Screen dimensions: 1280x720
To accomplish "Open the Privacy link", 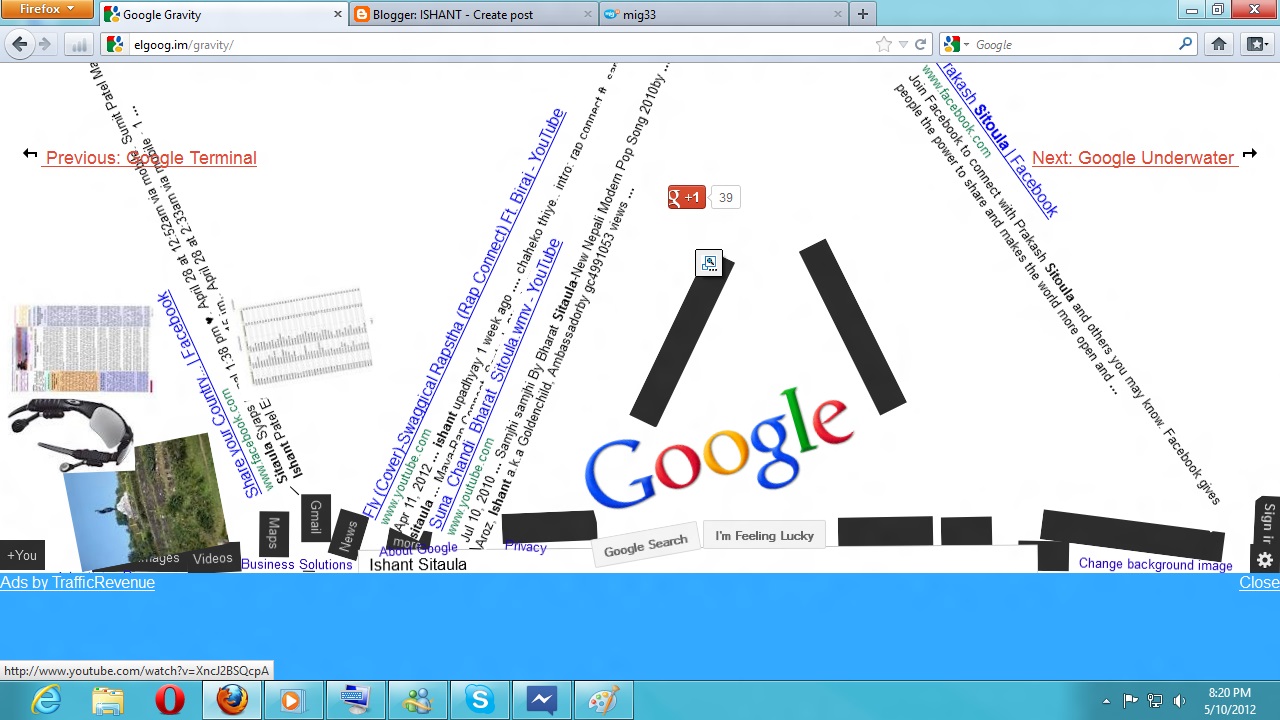I will tap(526, 547).
